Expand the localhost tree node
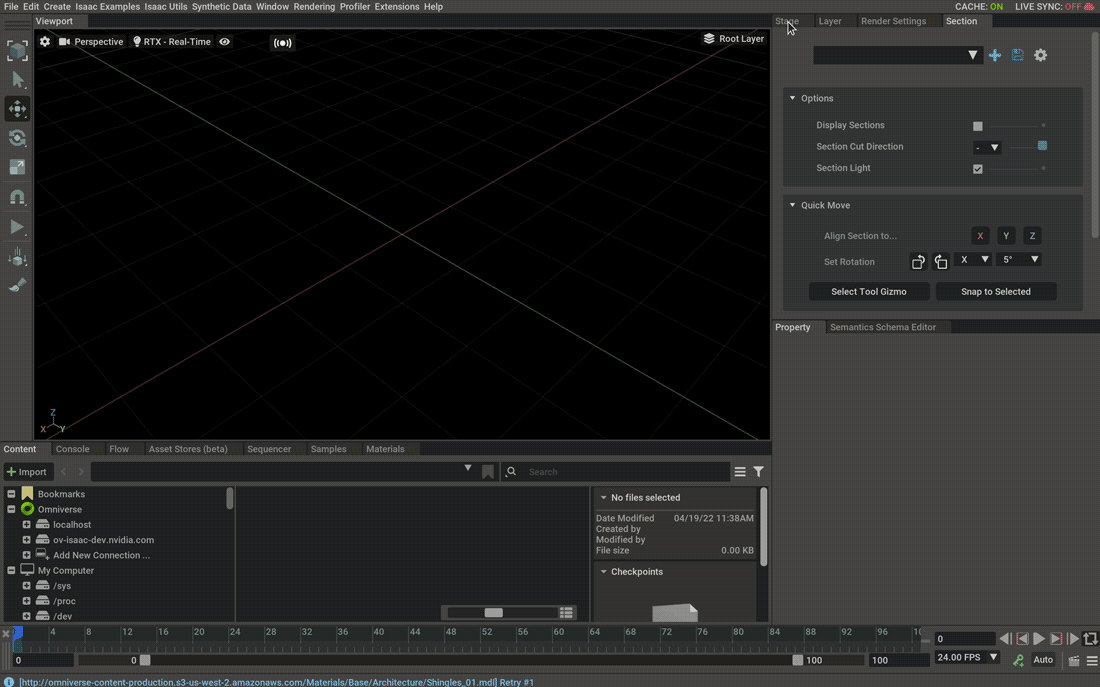The width and height of the screenshot is (1100, 687). coord(27,525)
